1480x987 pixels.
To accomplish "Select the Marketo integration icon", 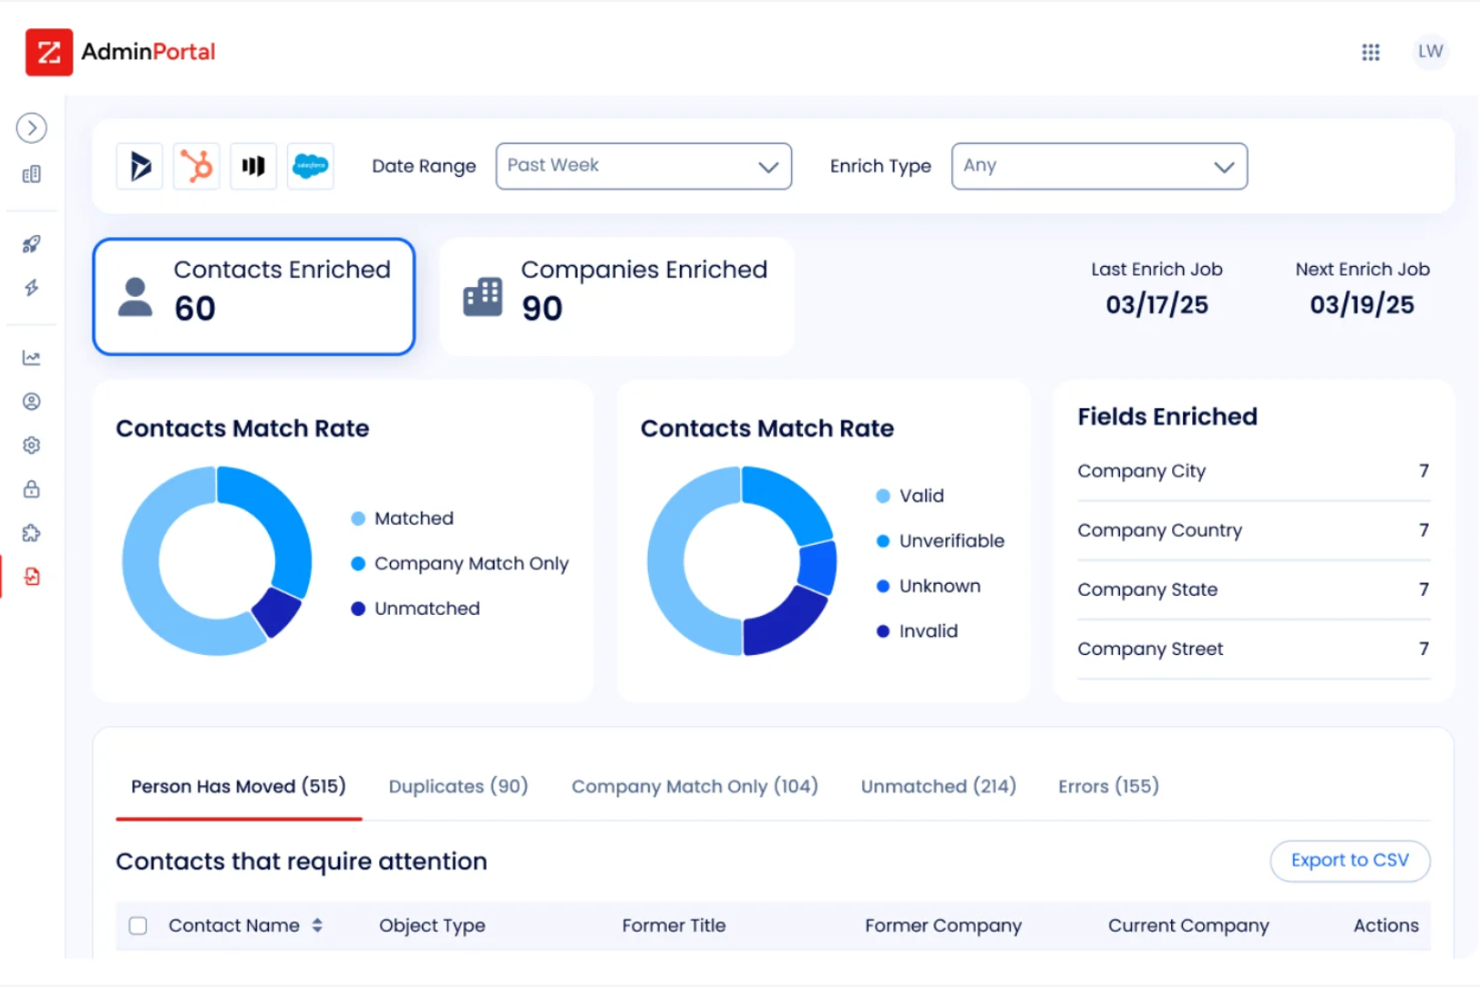I will (253, 166).
